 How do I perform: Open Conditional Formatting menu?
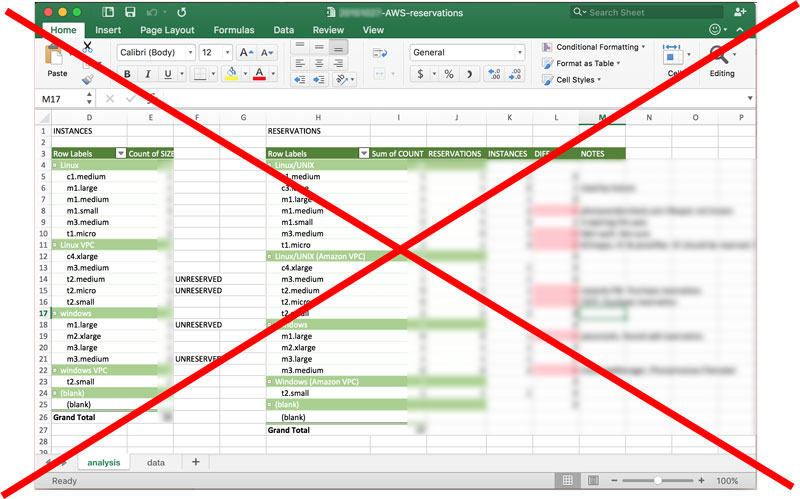click(x=593, y=47)
